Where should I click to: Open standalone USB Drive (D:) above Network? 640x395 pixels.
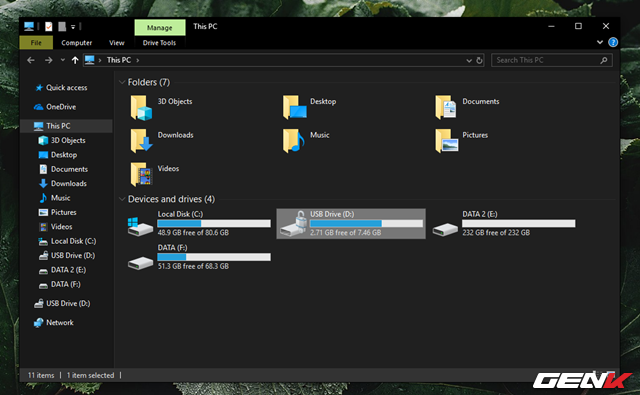tap(62, 303)
